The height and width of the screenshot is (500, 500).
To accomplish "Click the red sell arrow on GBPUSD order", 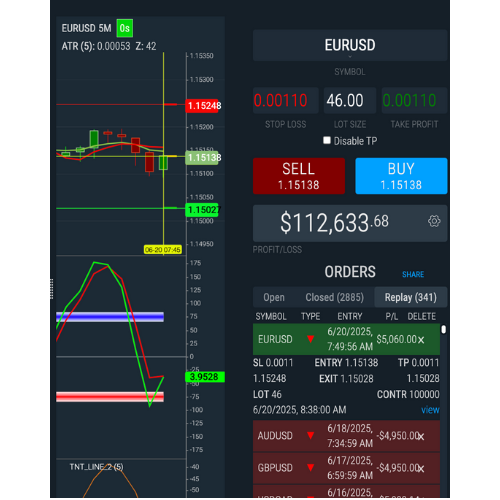I will pos(310,467).
